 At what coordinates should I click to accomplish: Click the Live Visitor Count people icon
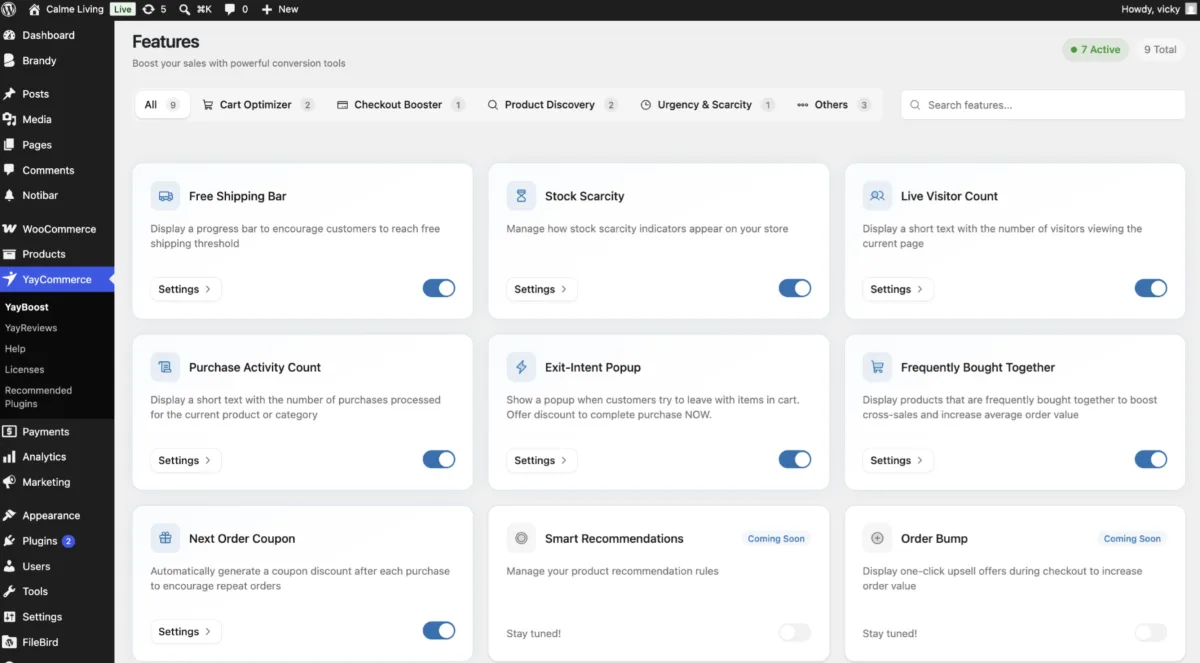tap(878, 196)
